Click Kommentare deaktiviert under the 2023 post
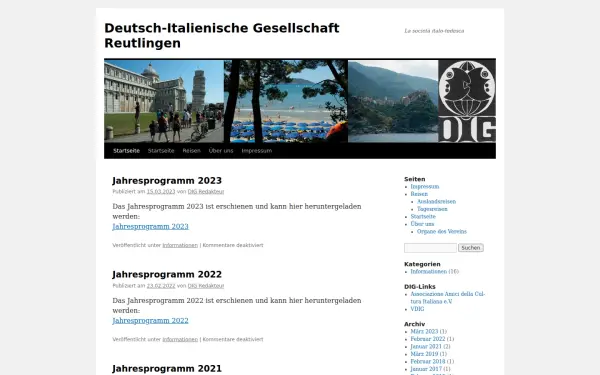The width and height of the screenshot is (600, 375). tap(233, 245)
